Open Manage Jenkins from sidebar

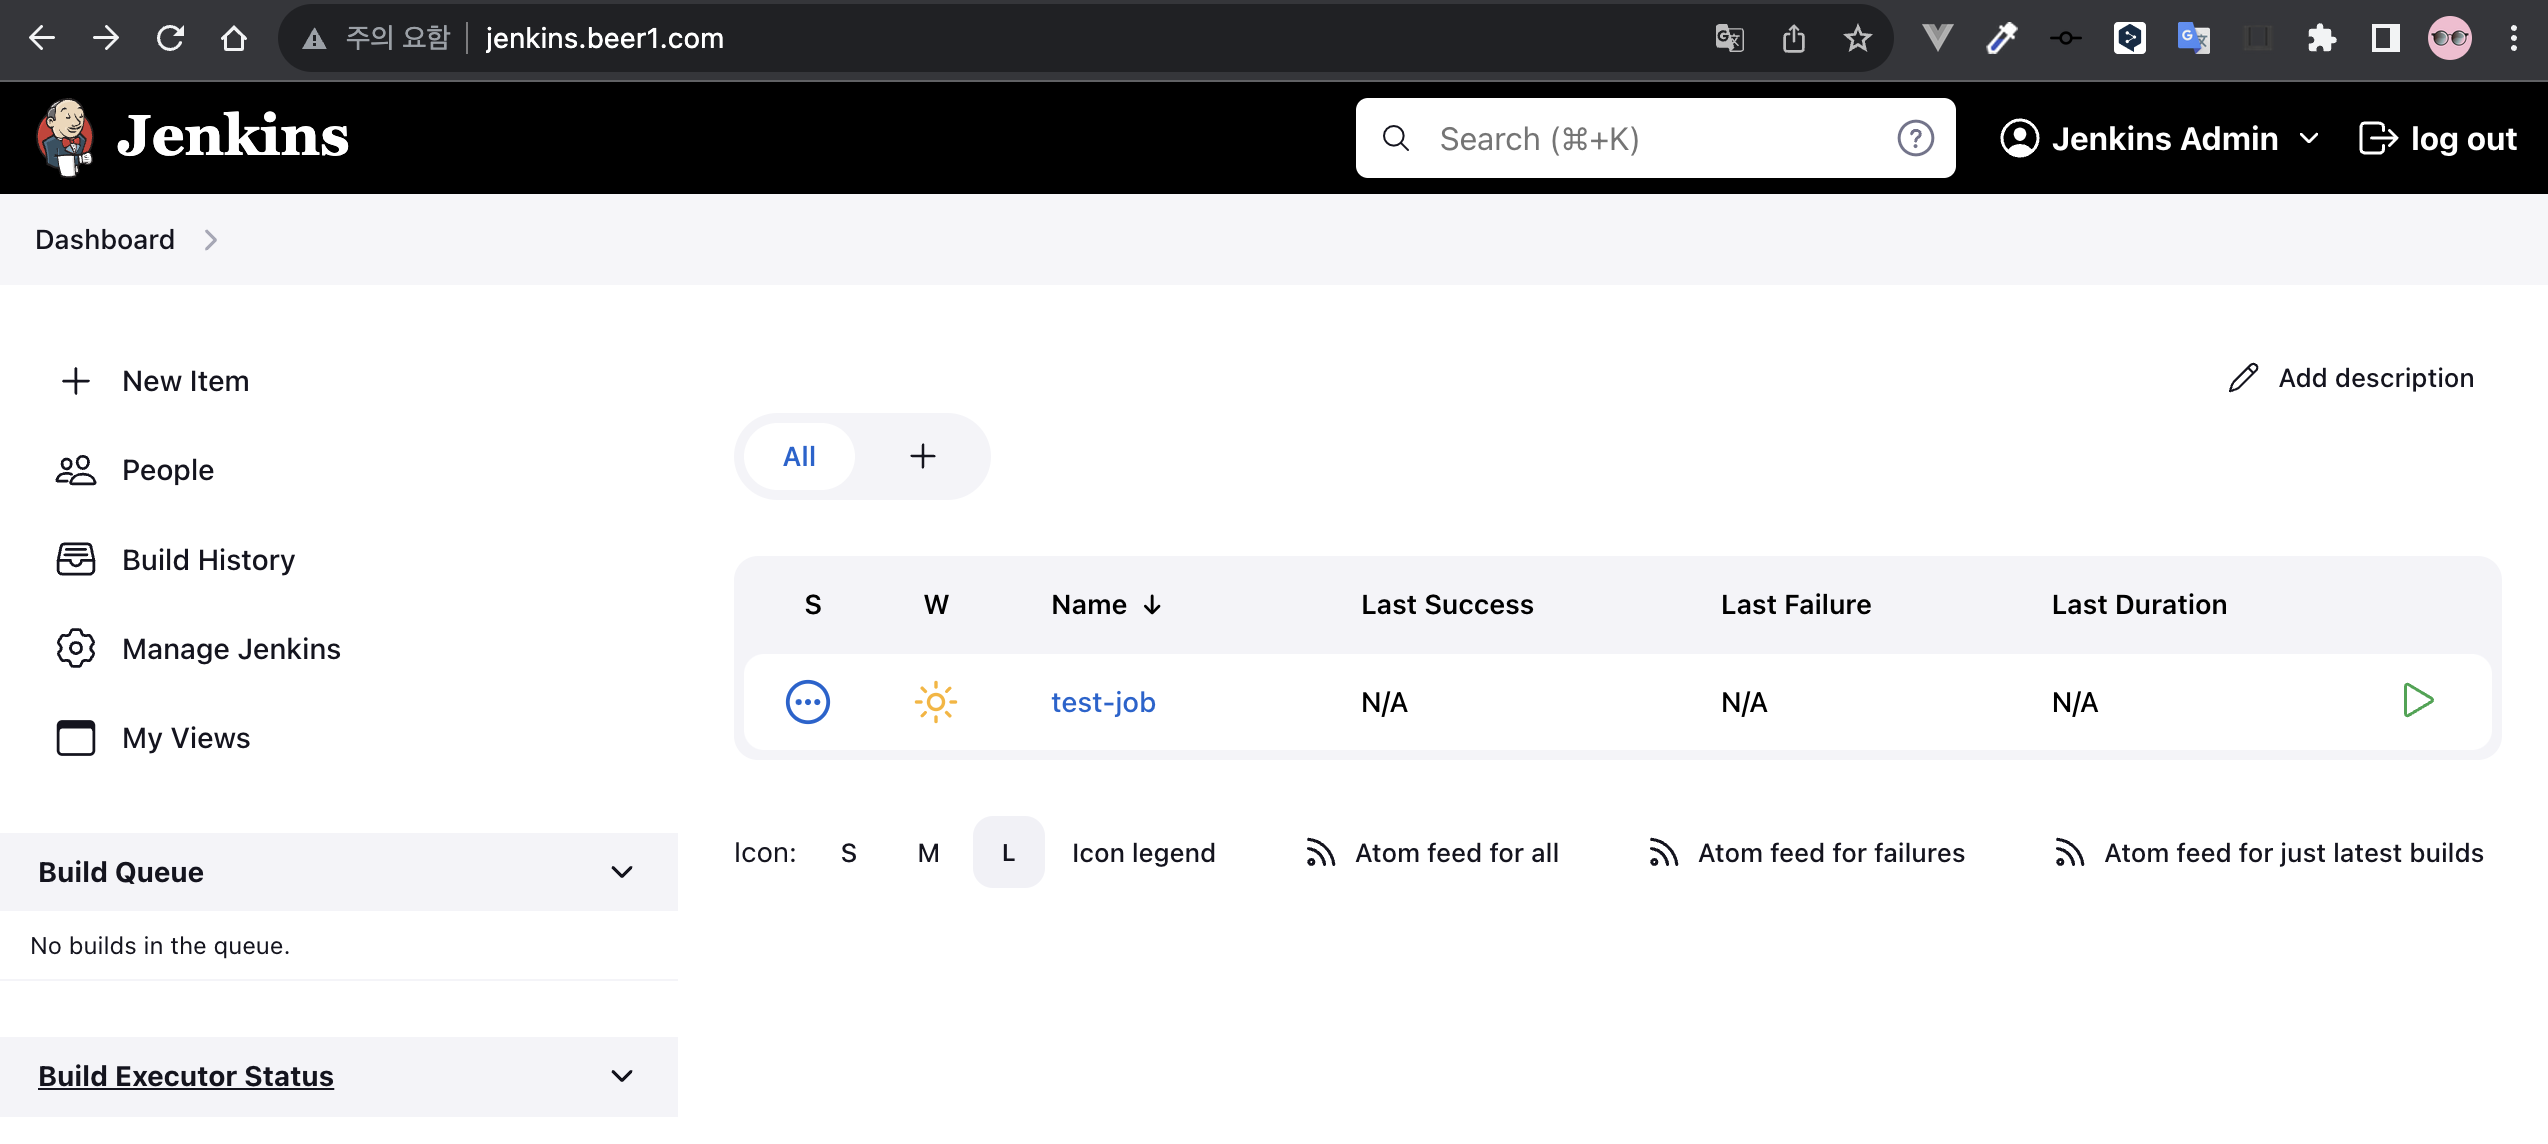pos(230,649)
